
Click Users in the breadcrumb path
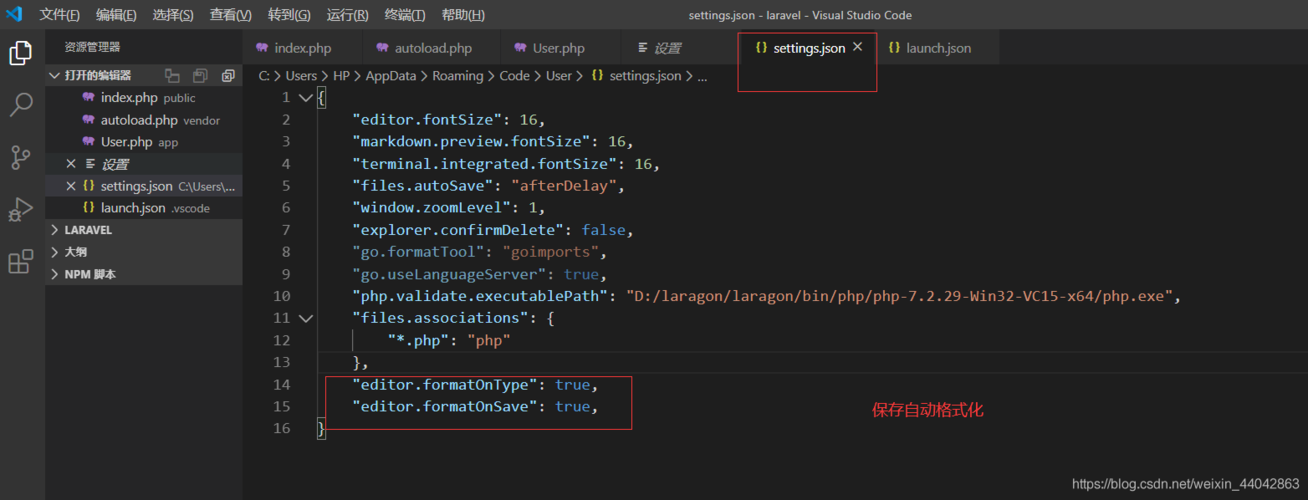(301, 76)
